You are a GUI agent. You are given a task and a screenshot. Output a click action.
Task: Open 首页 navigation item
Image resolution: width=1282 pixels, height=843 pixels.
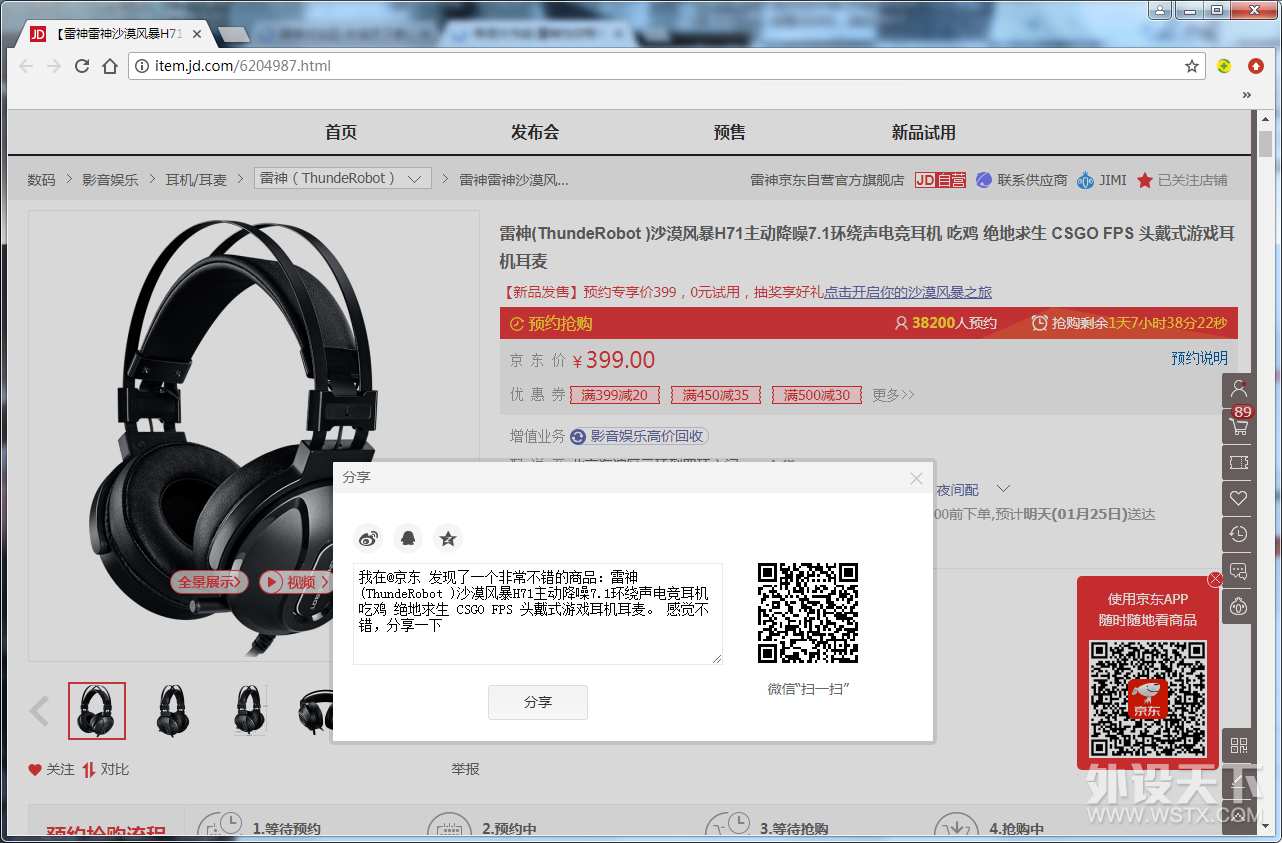[341, 132]
